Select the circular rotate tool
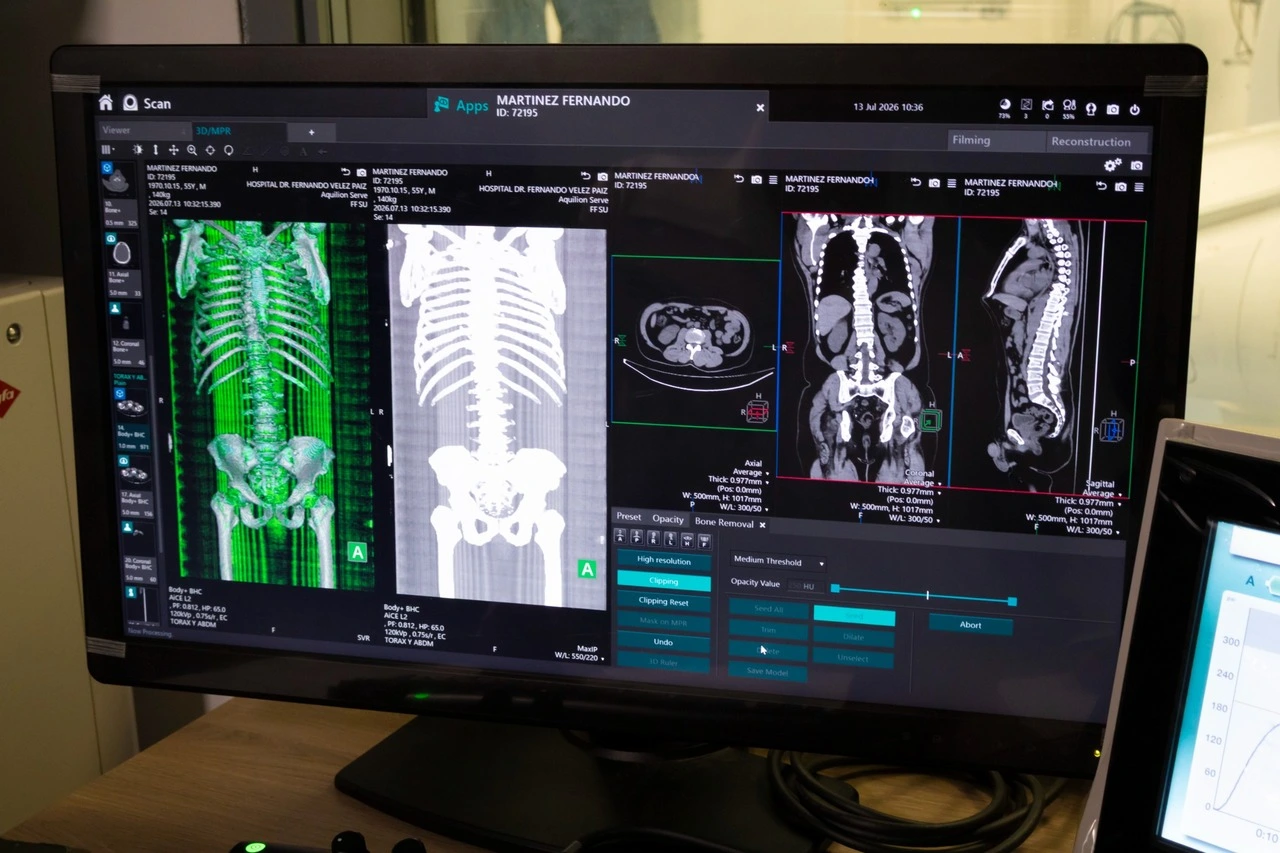 tap(228, 150)
